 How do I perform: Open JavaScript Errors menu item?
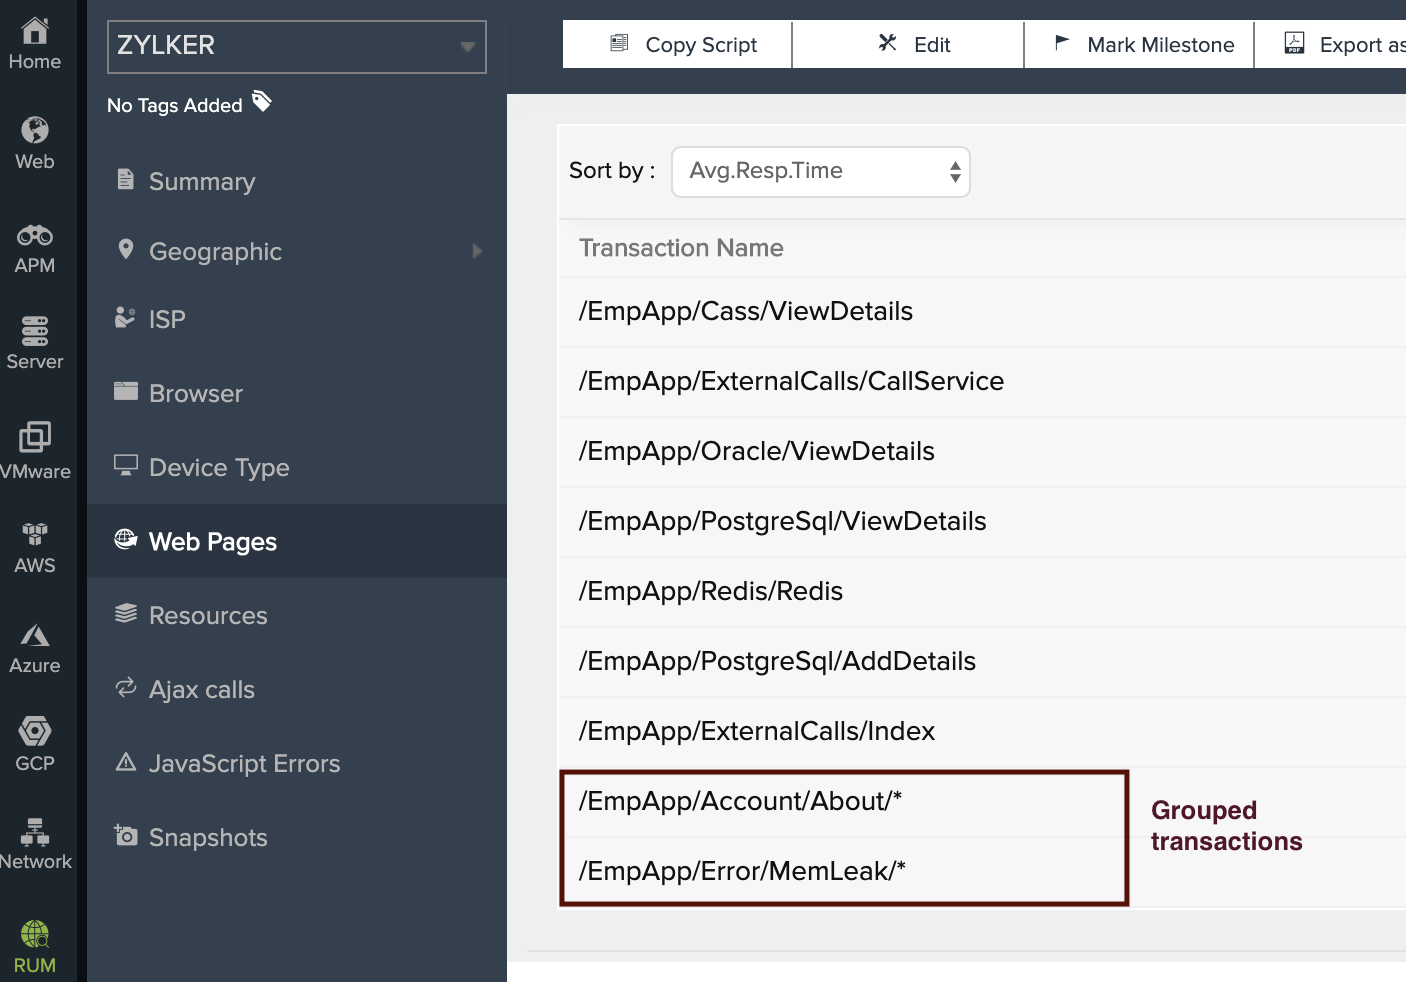click(x=244, y=764)
